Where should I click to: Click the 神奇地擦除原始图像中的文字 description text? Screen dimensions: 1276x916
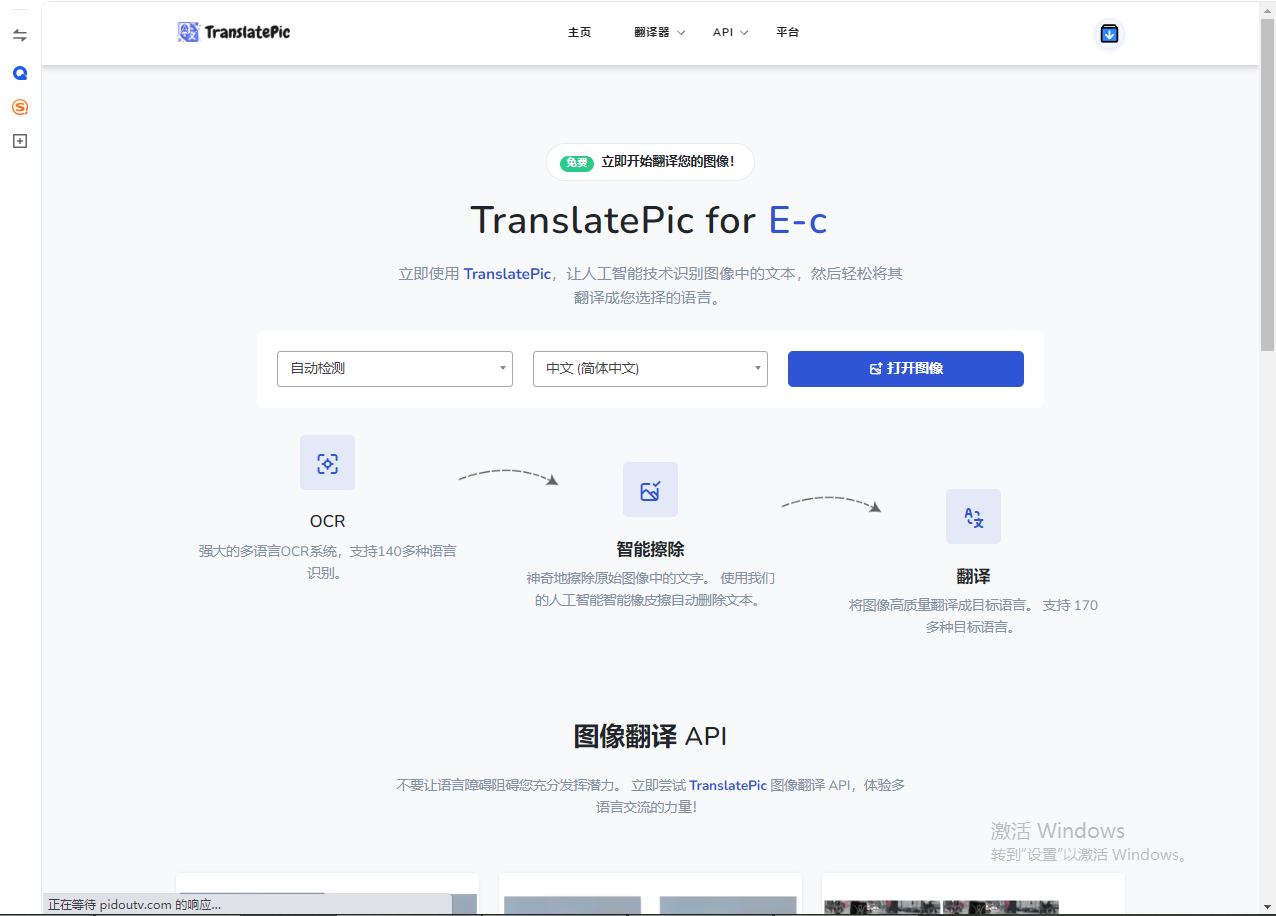(x=650, y=589)
